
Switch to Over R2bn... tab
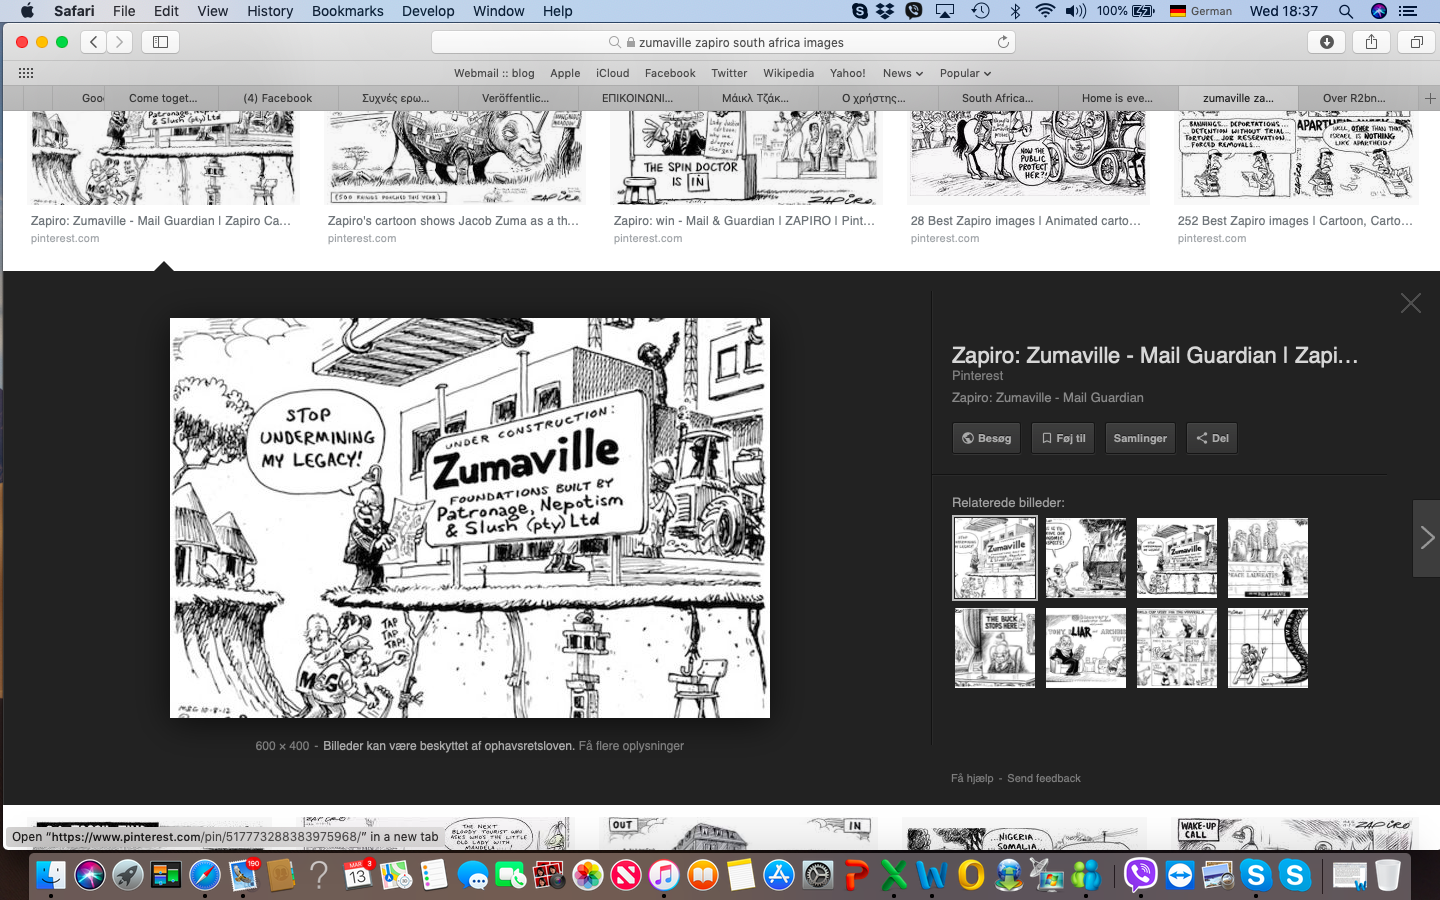tap(1354, 98)
